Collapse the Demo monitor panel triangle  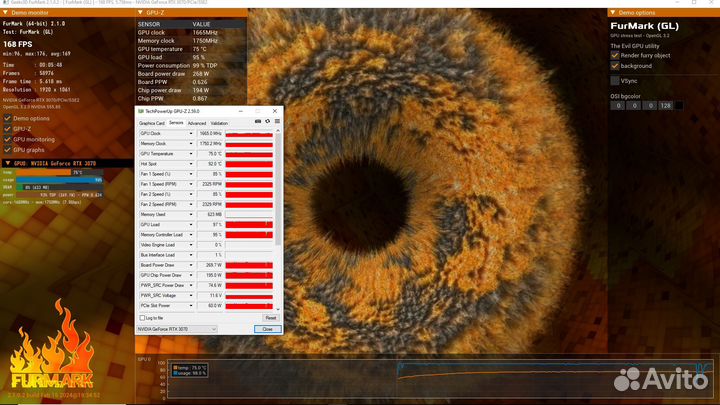coord(6,13)
